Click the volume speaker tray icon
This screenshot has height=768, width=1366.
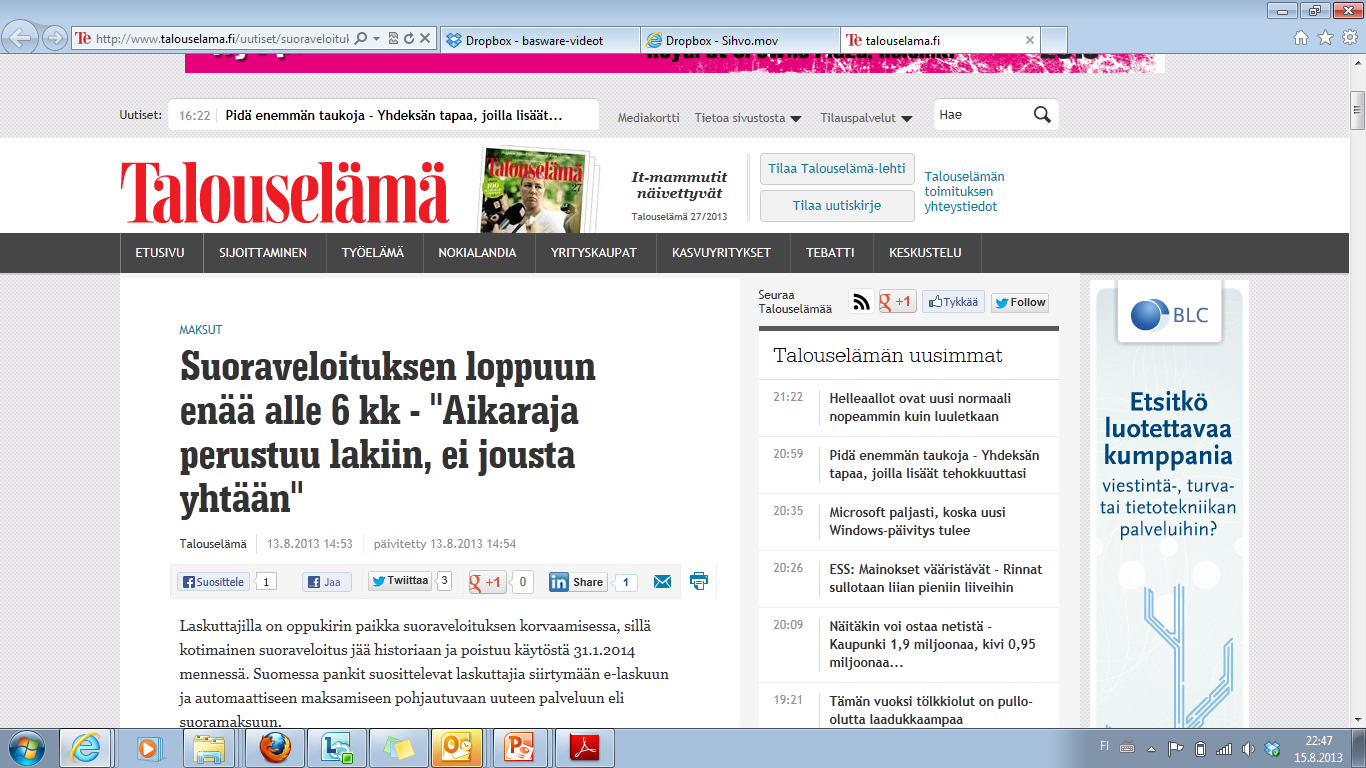[x=1248, y=748]
